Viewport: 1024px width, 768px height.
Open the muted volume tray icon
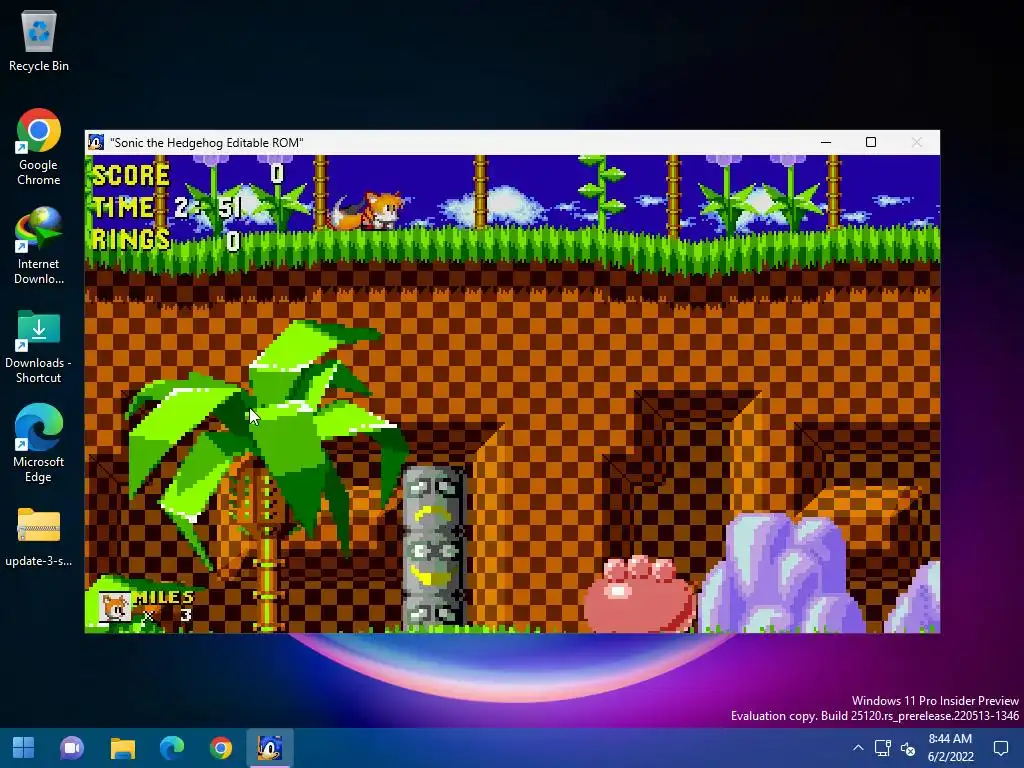coord(908,748)
